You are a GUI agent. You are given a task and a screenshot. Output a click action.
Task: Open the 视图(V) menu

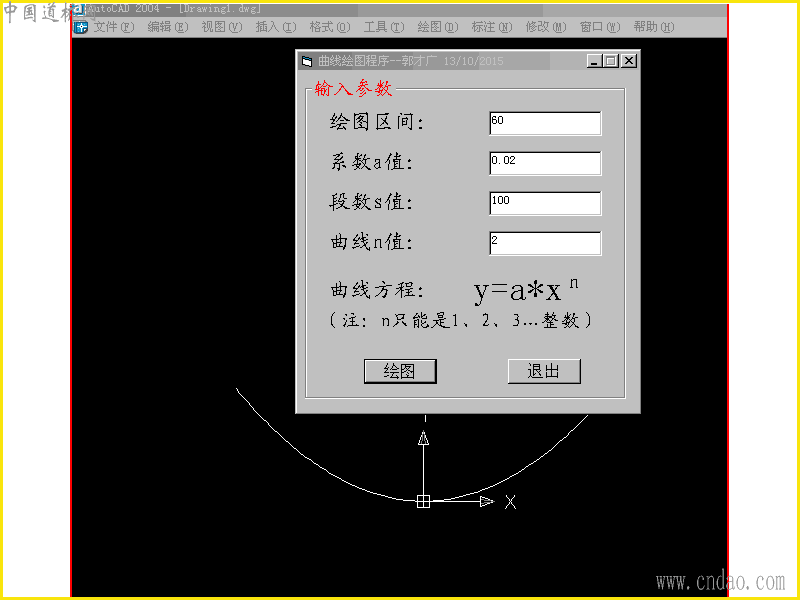coord(222,27)
